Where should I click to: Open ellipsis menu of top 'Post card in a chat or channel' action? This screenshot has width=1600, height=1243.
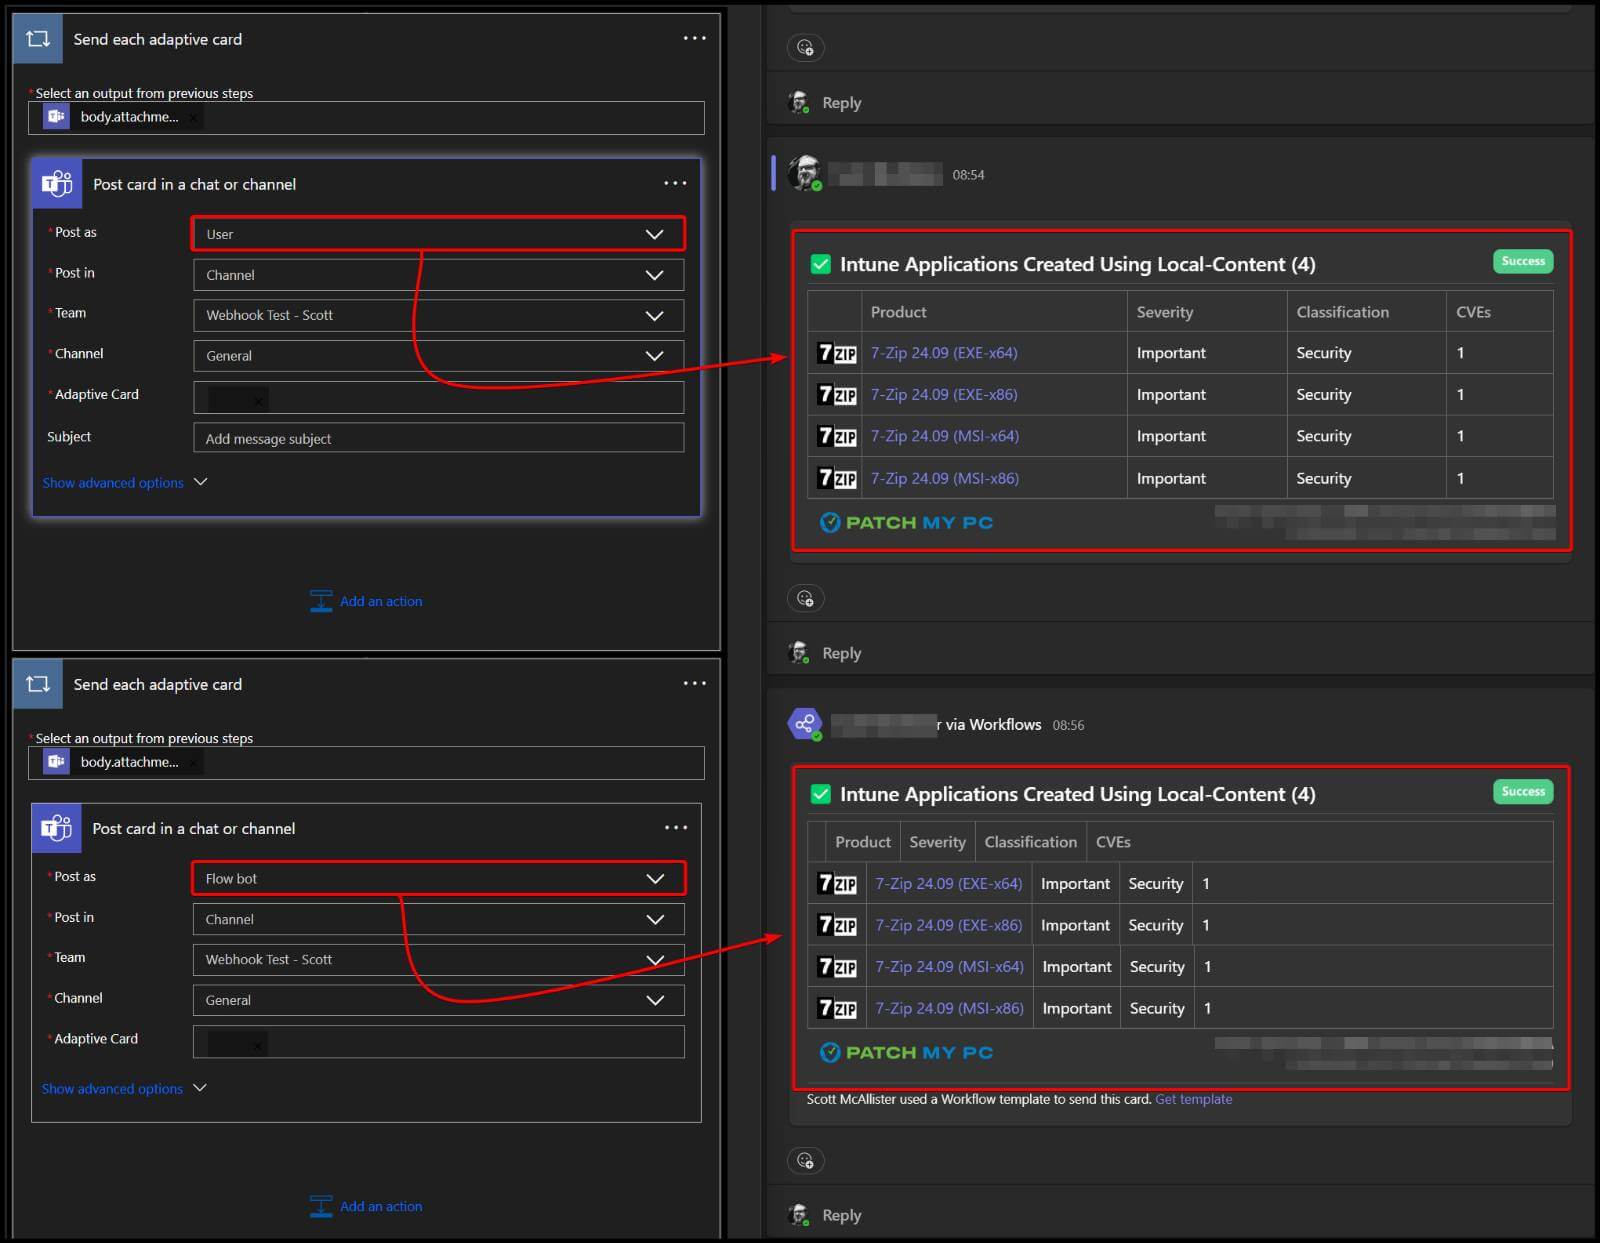[675, 183]
